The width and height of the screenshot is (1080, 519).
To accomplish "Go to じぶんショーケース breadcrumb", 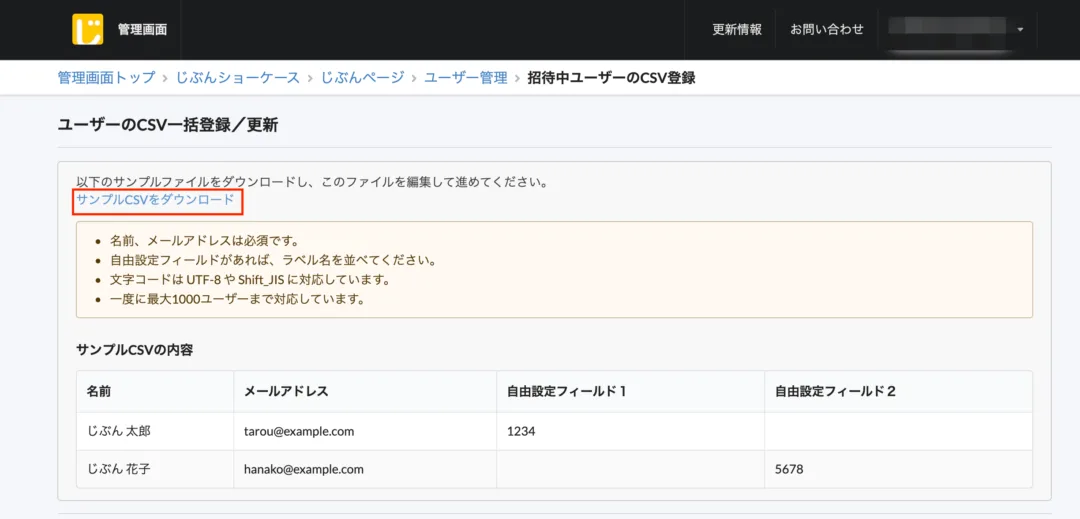I will 238,78.
